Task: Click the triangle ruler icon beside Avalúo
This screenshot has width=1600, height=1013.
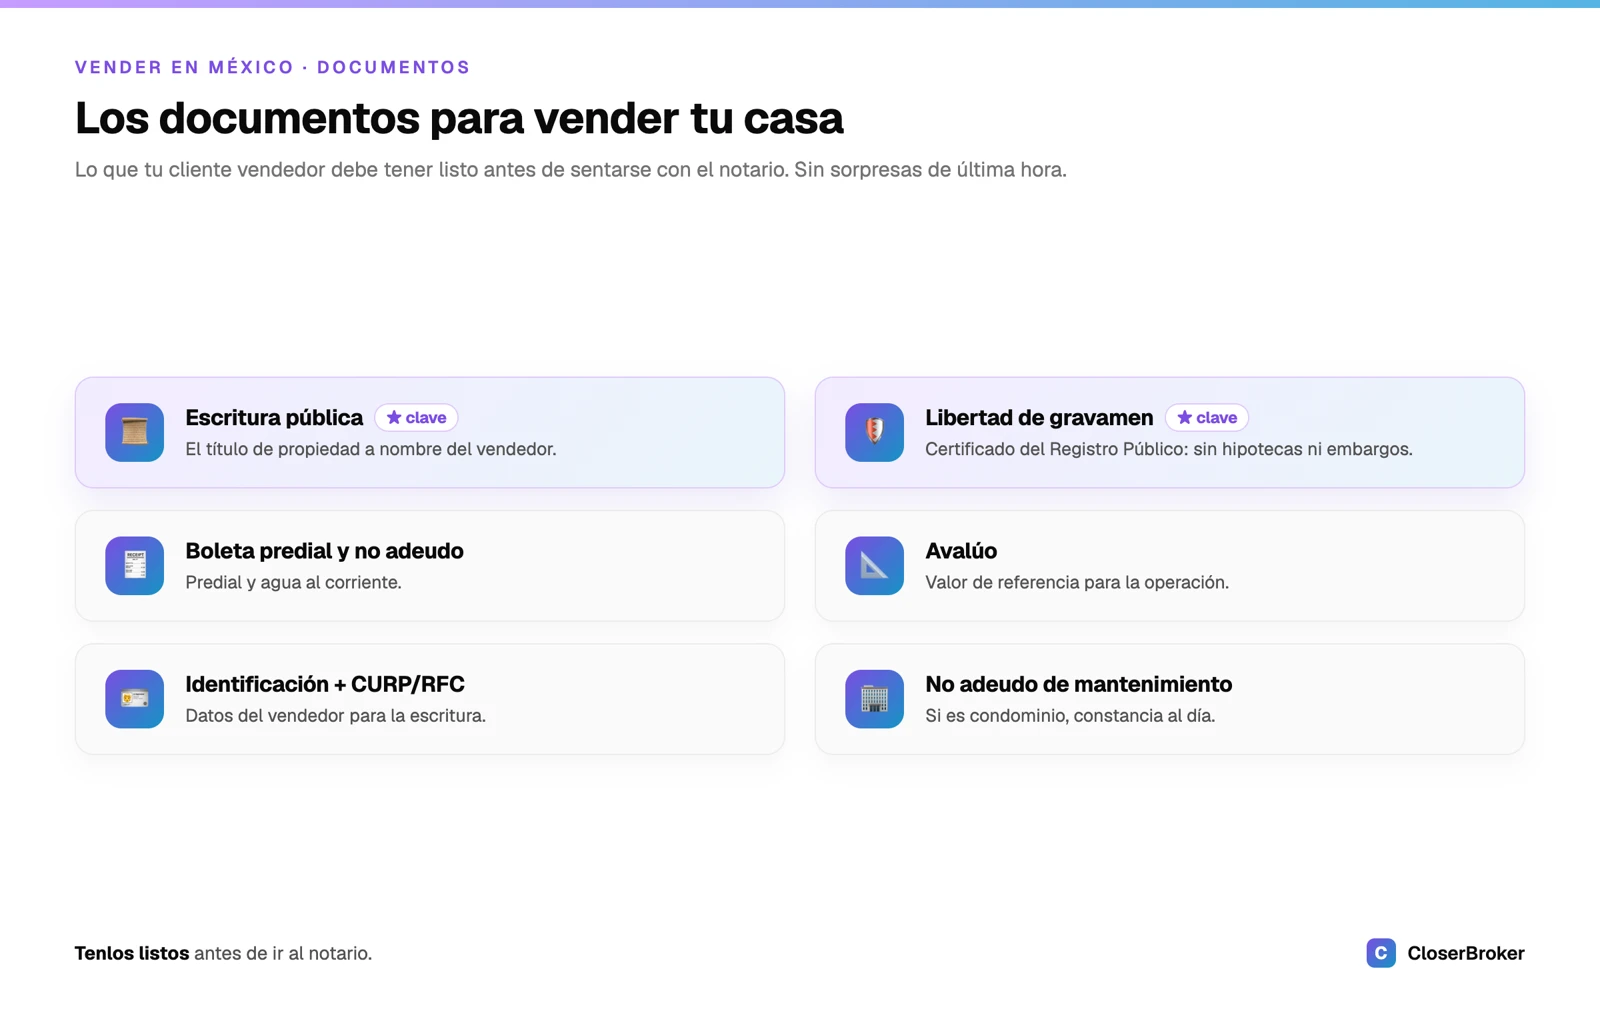Action: [874, 565]
